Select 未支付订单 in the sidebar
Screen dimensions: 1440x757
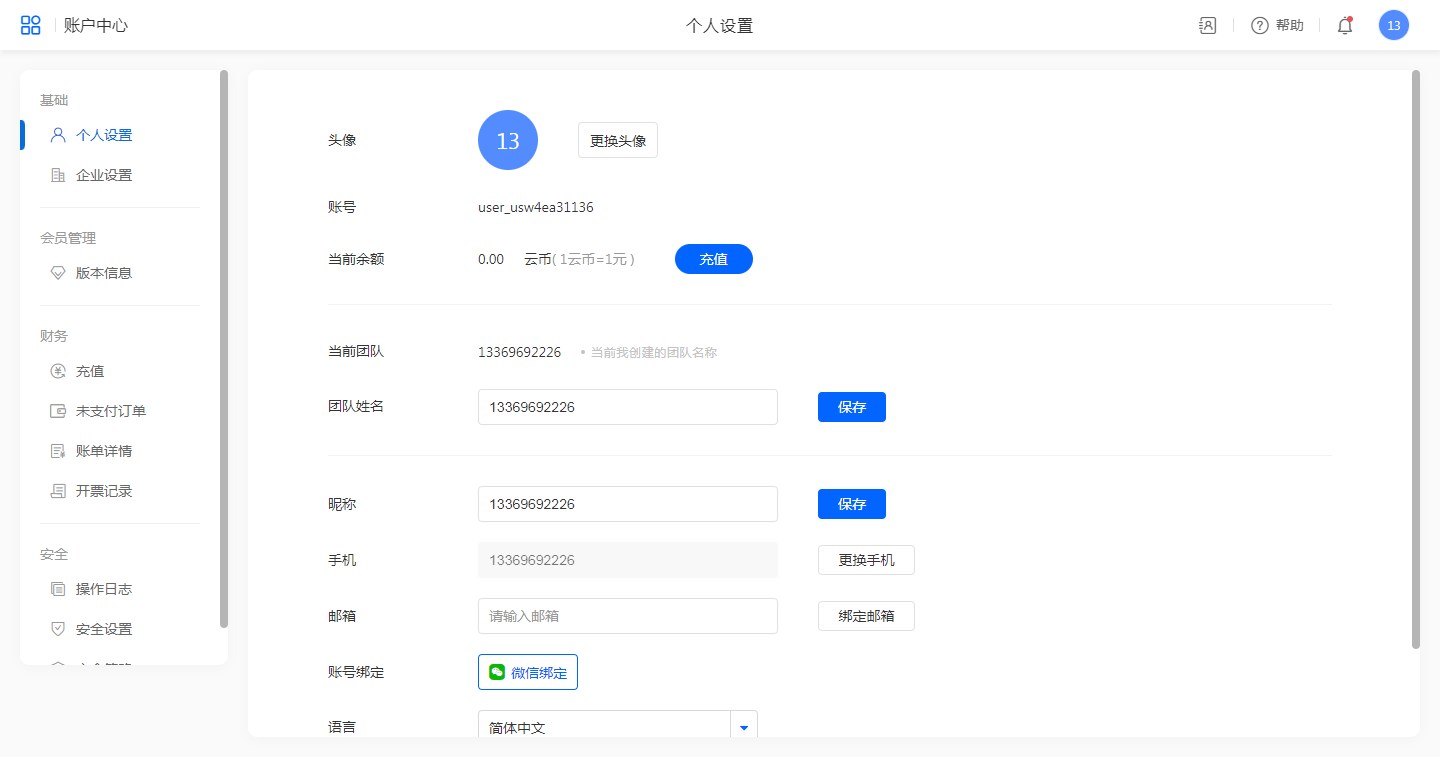pos(110,411)
